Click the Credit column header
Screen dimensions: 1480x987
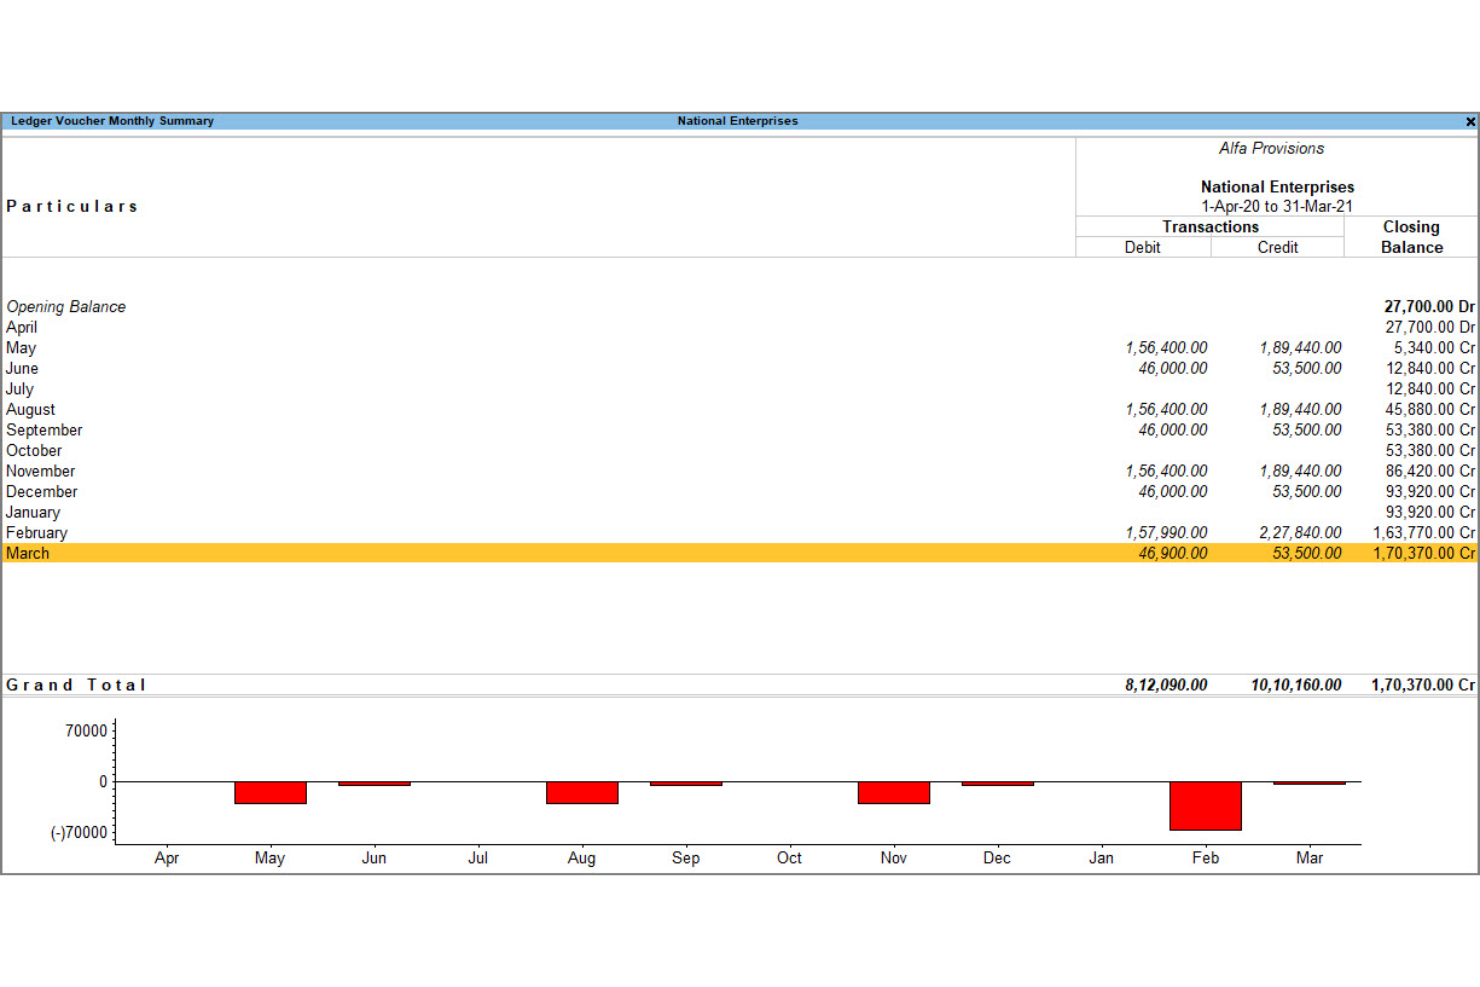(1277, 247)
